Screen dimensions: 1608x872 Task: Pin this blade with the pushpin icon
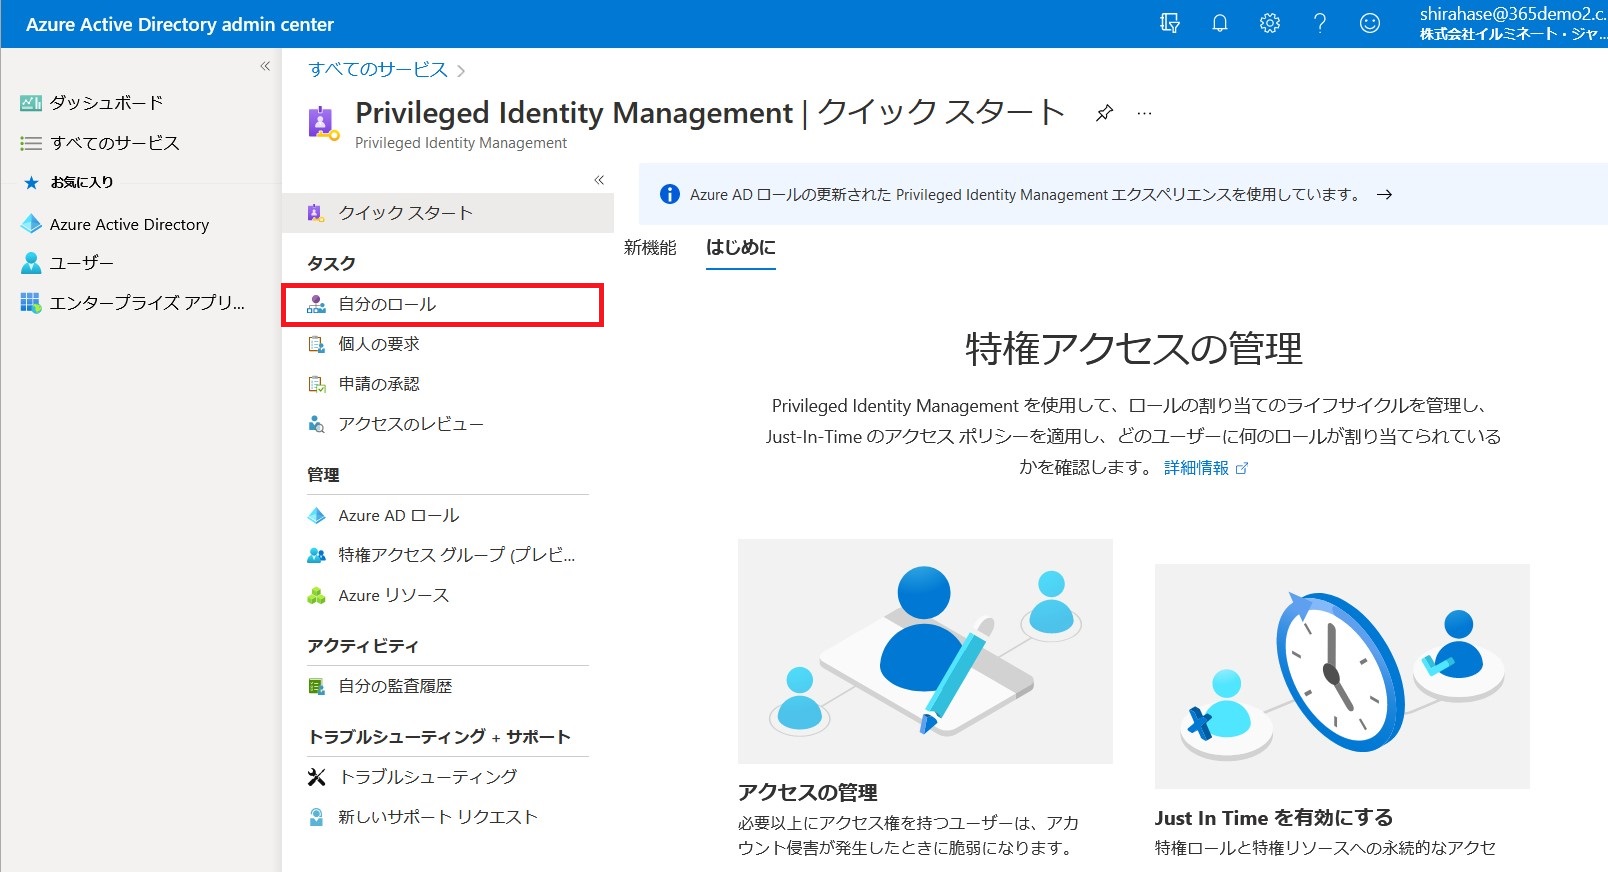pyautogui.click(x=1104, y=113)
